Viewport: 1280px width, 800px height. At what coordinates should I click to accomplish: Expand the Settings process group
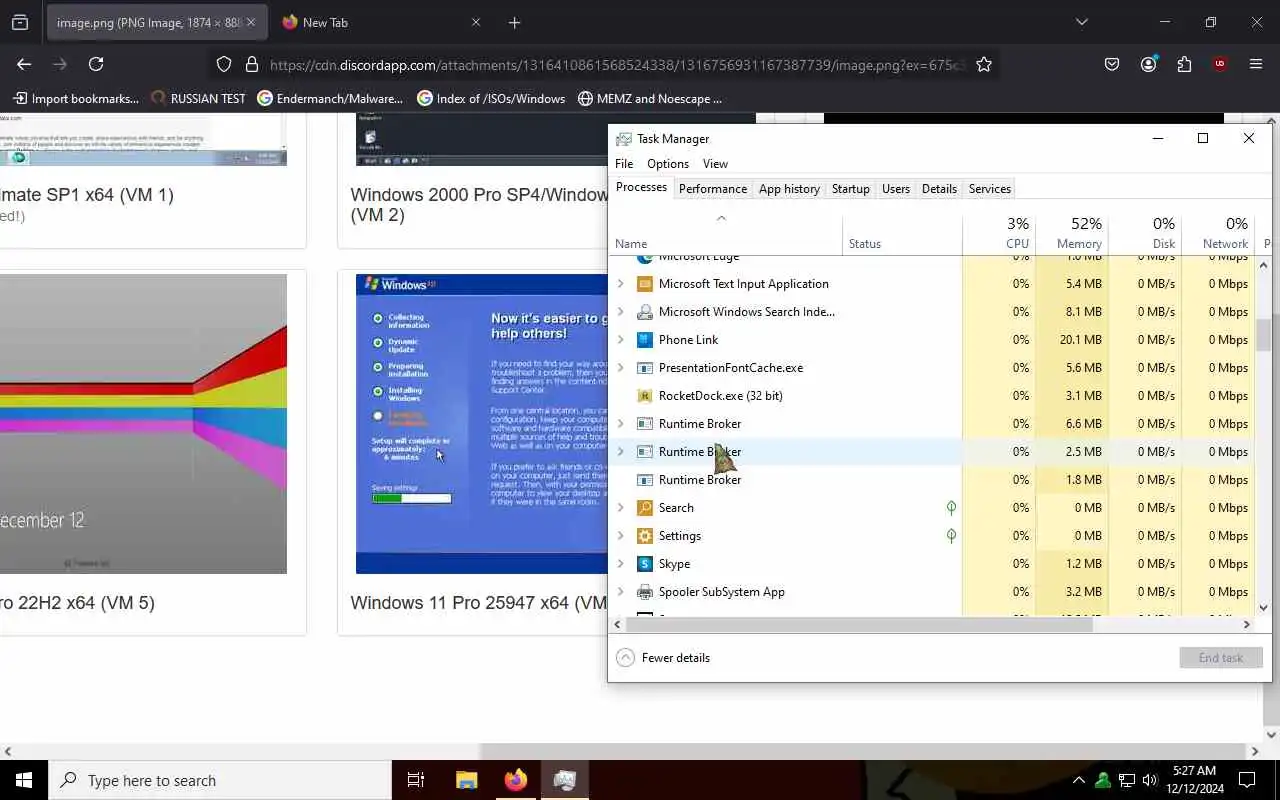(x=620, y=536)
